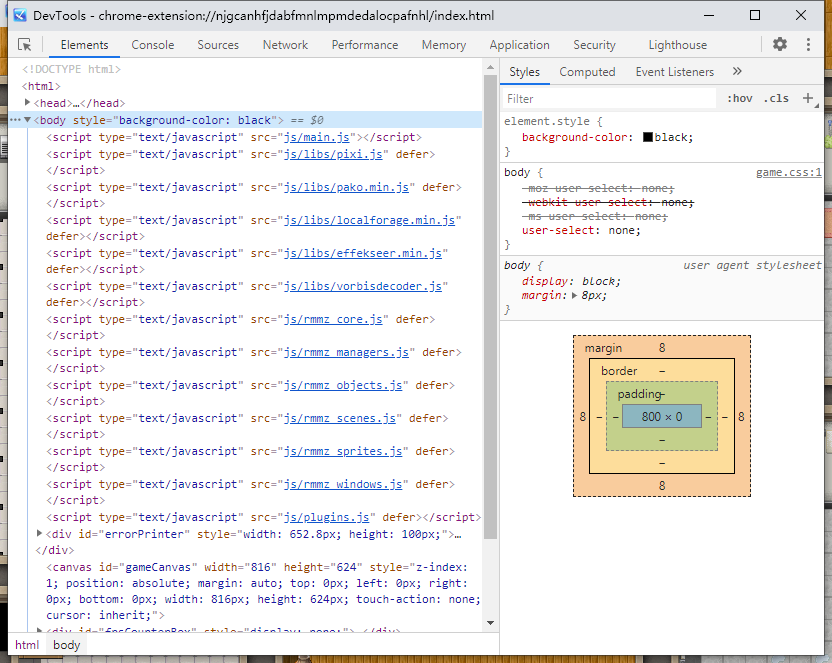Click the black background-color swatch
This screenshot has width=832, height=663.
(x=647, y=137)
